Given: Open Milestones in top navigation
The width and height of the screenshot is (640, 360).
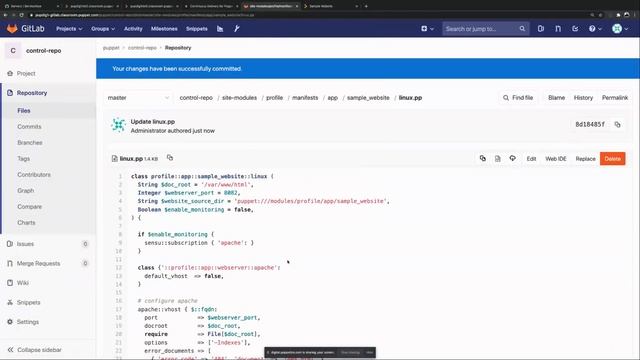Looking at the screenshot, I should click(x=164, y=29).
